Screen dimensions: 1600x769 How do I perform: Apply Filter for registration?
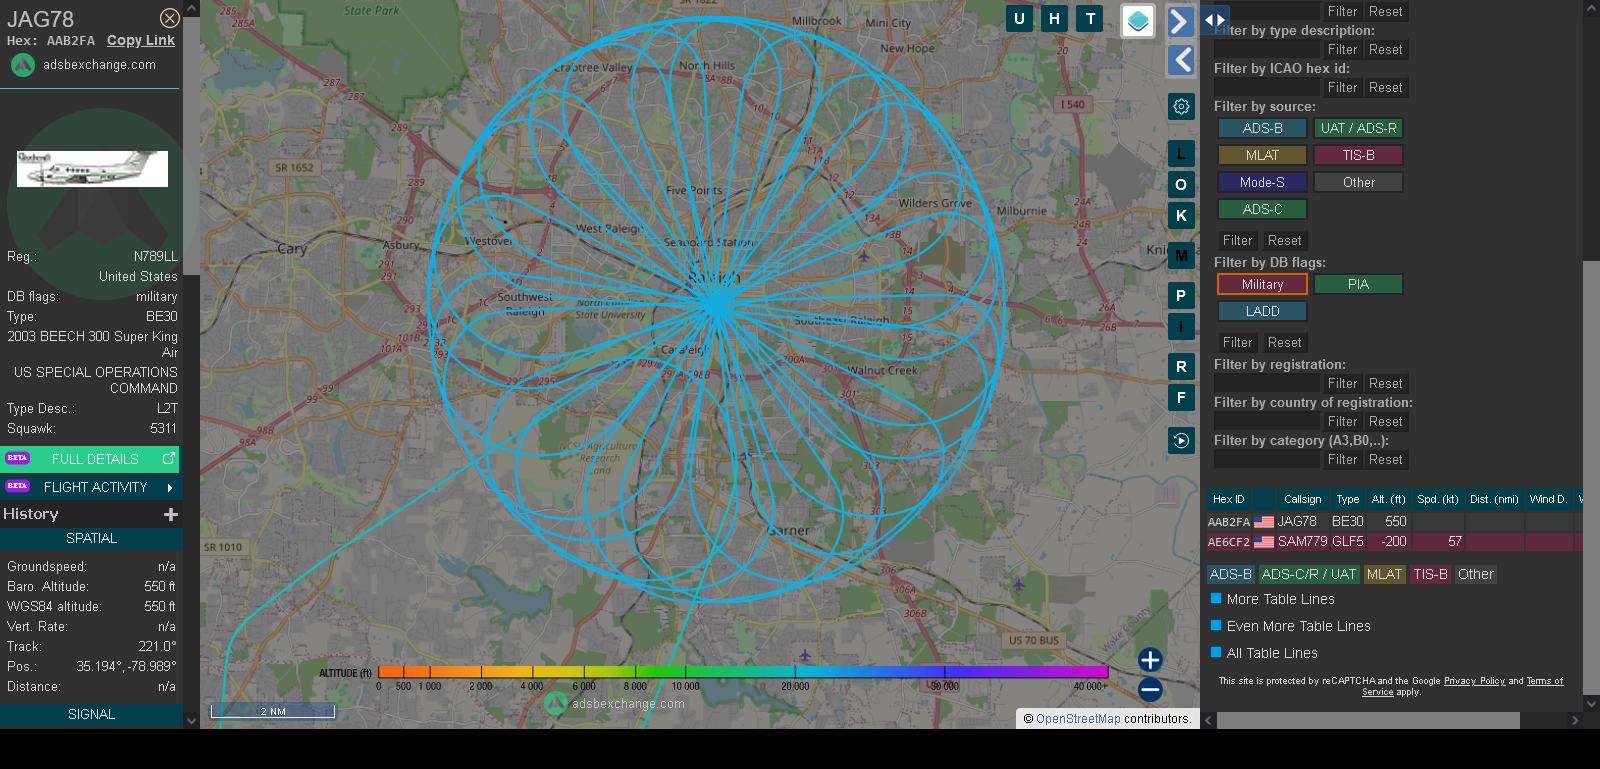(1342, 383)
